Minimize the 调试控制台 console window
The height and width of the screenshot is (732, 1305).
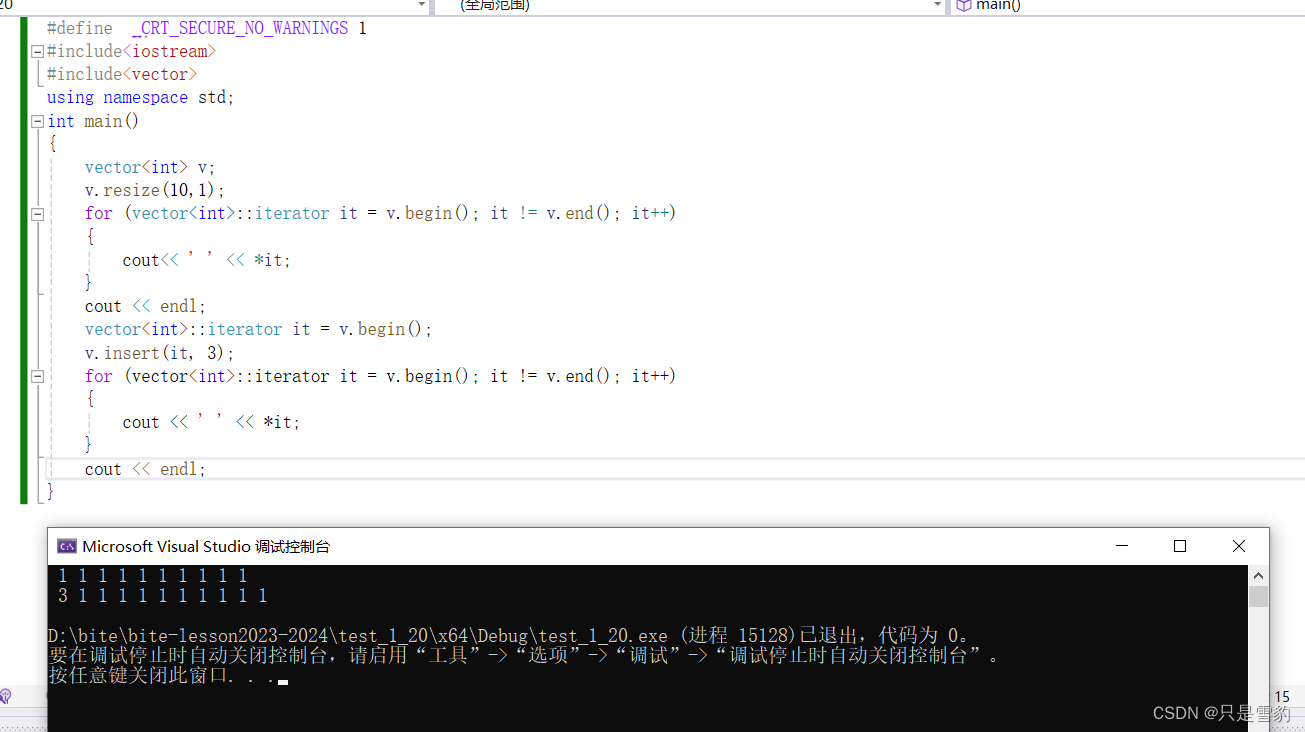(x=1122, y=546)
